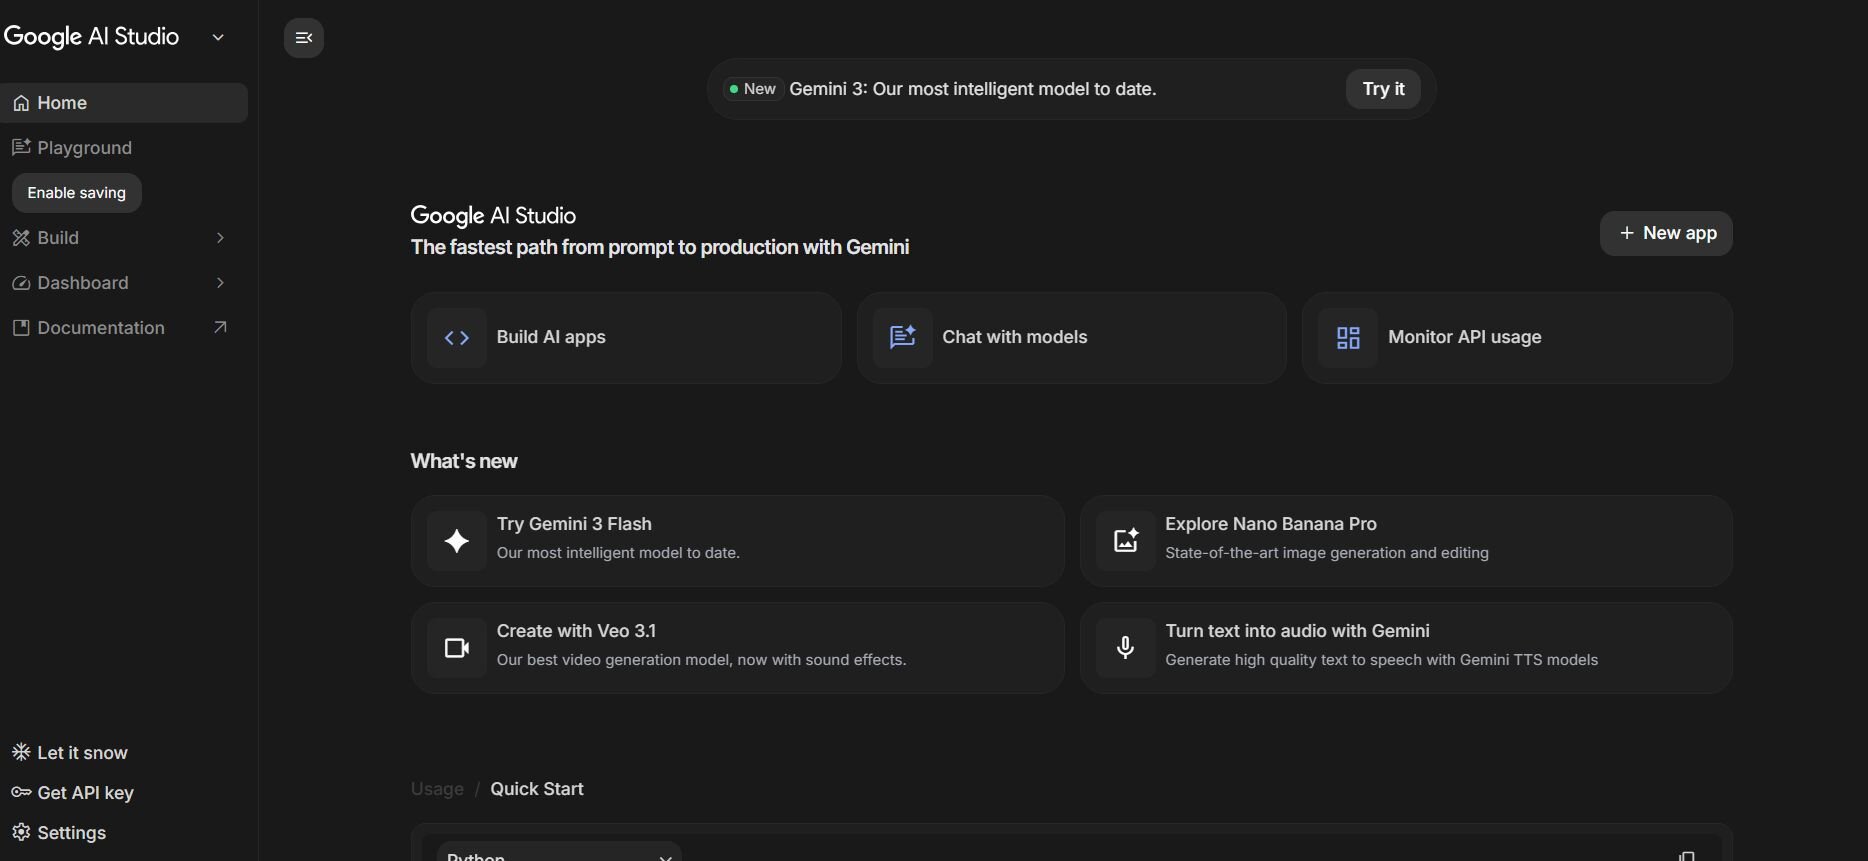Click the Enable saving button

click(77, 193)
